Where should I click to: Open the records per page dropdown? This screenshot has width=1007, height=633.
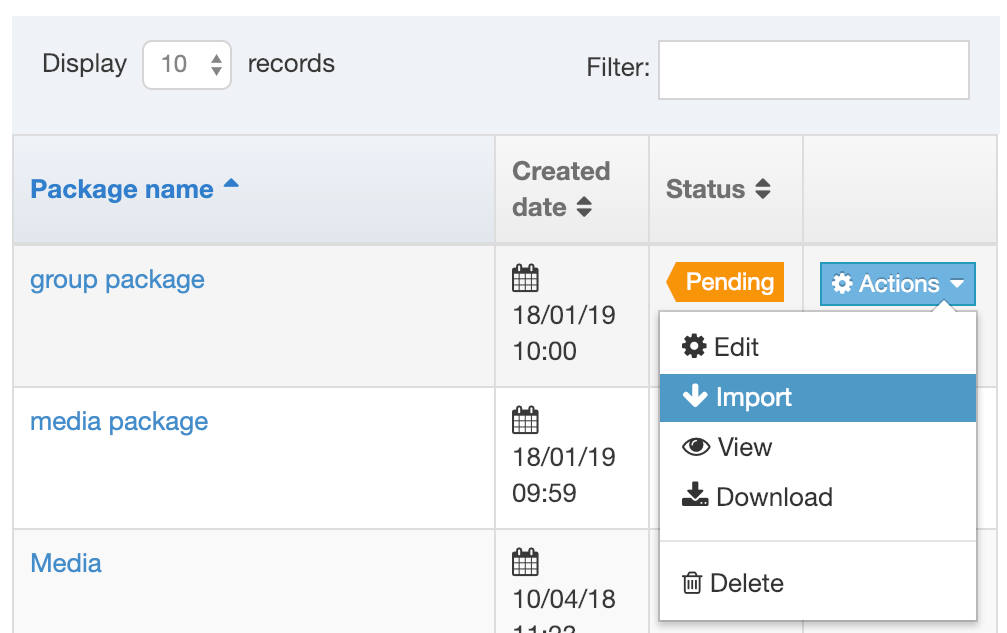point(187,65)
